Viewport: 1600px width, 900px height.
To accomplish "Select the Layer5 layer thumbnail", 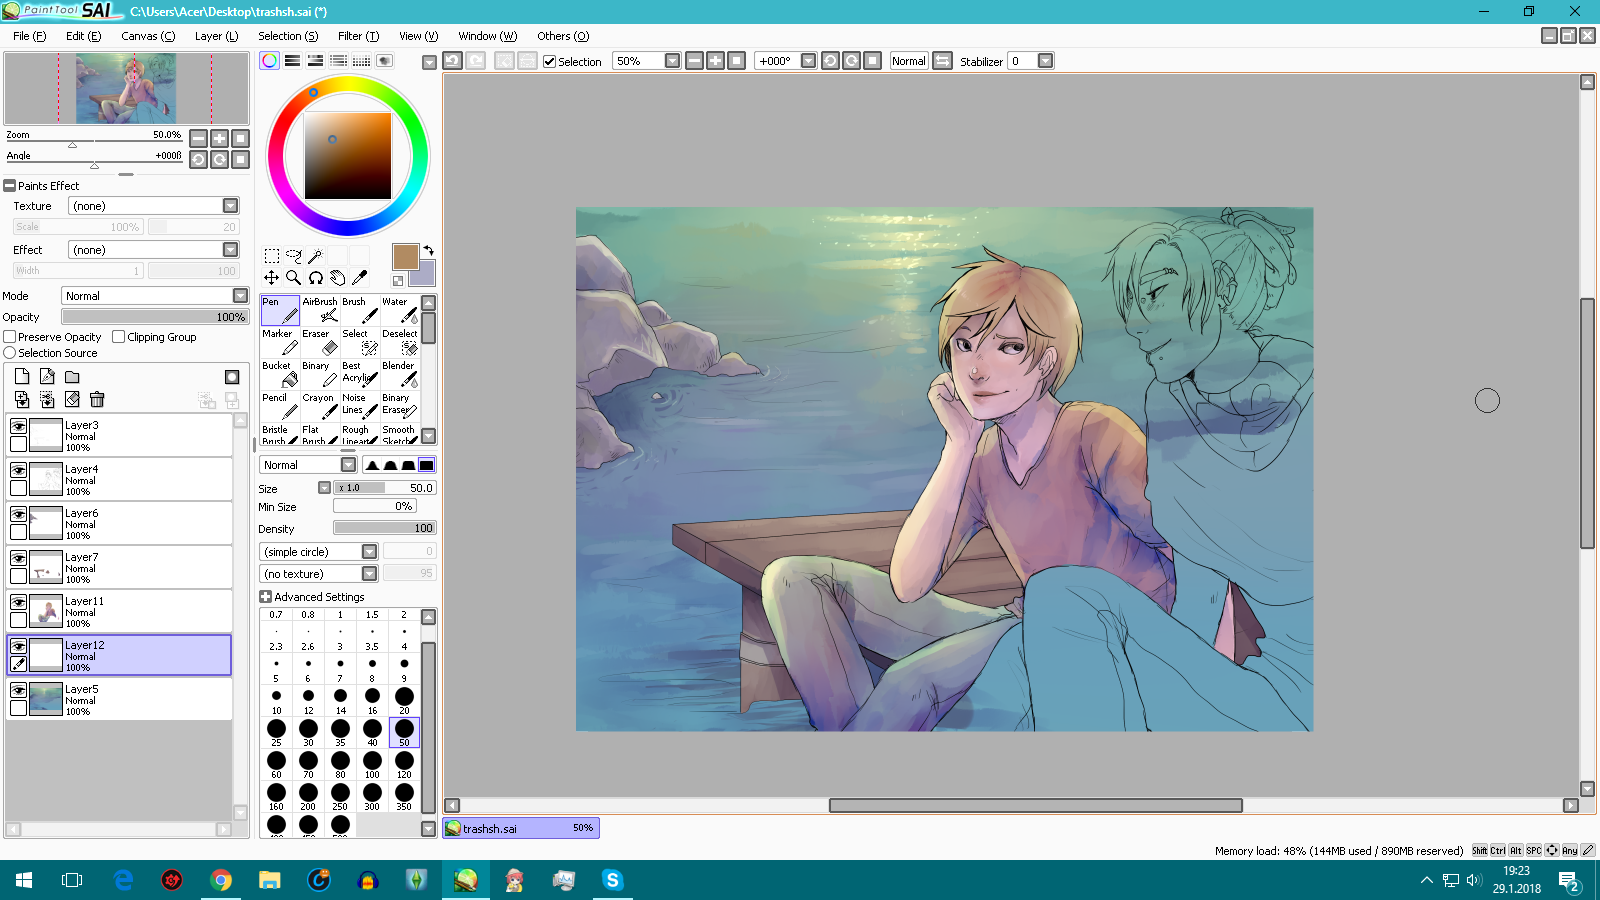I will coord(46,699).
